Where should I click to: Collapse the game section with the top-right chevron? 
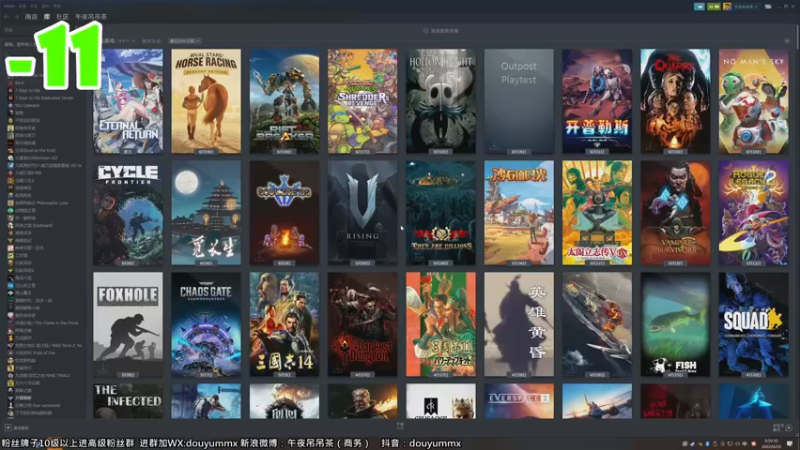point(787,41)
